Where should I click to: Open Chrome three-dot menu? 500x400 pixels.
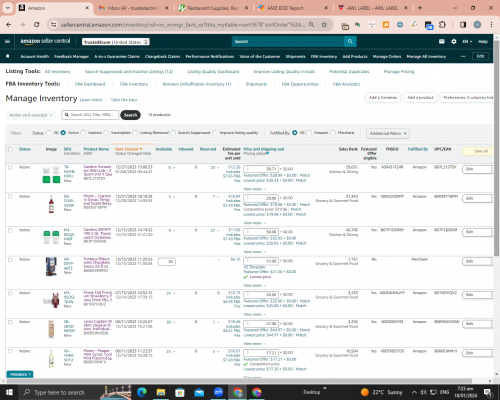[491, 25]
